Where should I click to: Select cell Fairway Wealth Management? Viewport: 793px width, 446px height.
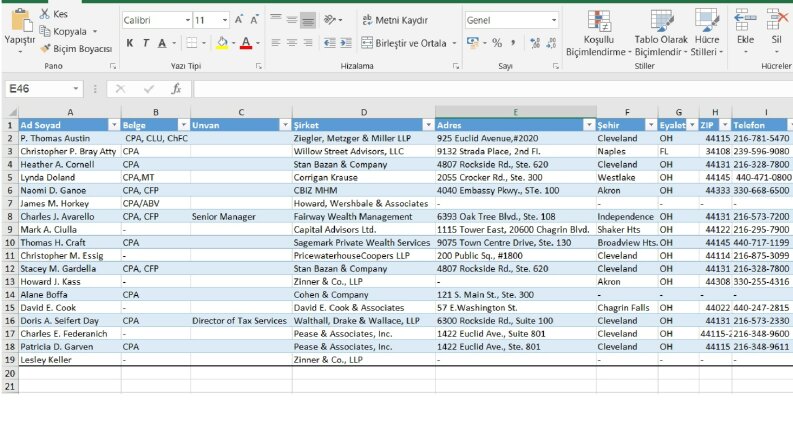tap(364, 216)
